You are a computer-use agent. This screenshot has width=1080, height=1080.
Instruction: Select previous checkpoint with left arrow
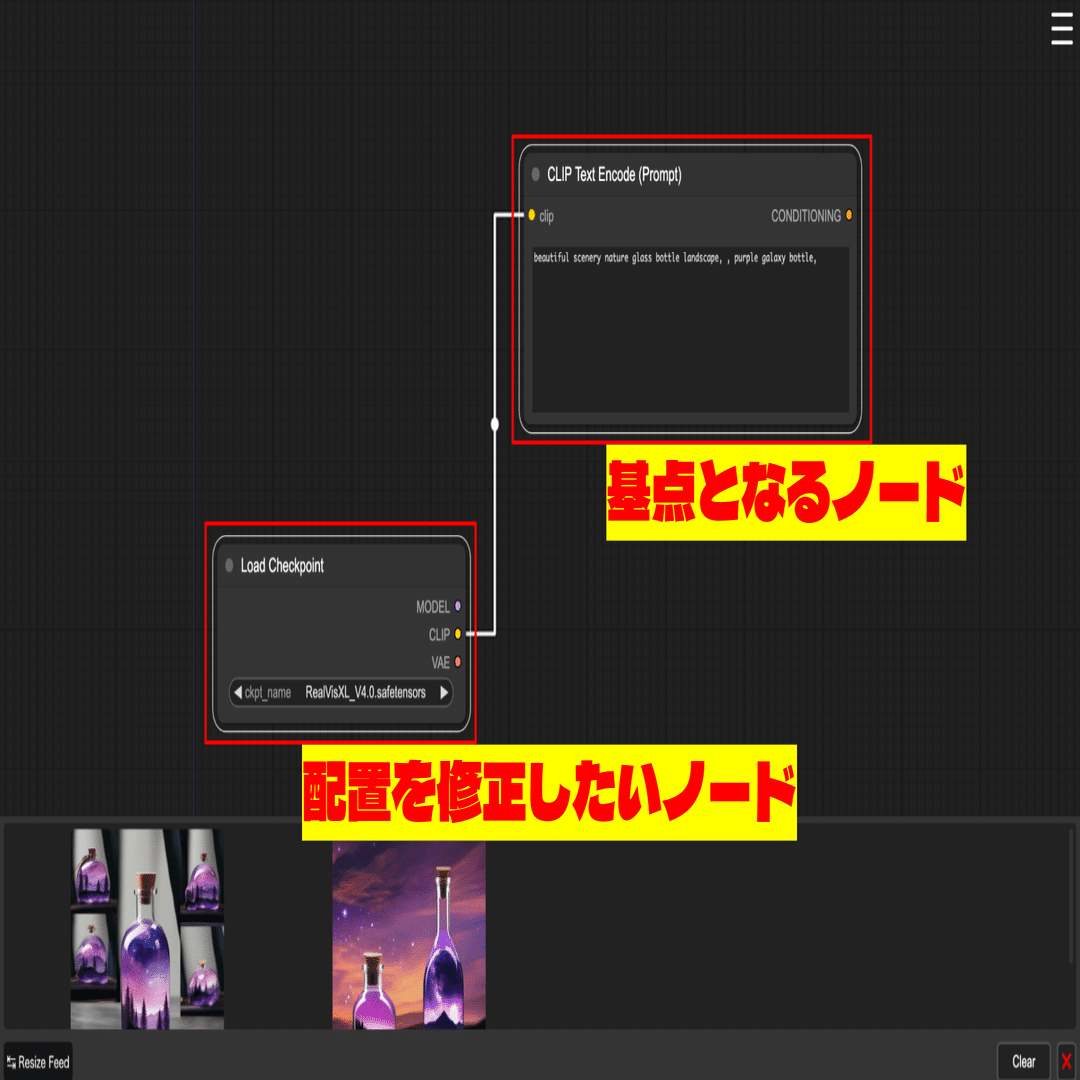coord(238,692)
